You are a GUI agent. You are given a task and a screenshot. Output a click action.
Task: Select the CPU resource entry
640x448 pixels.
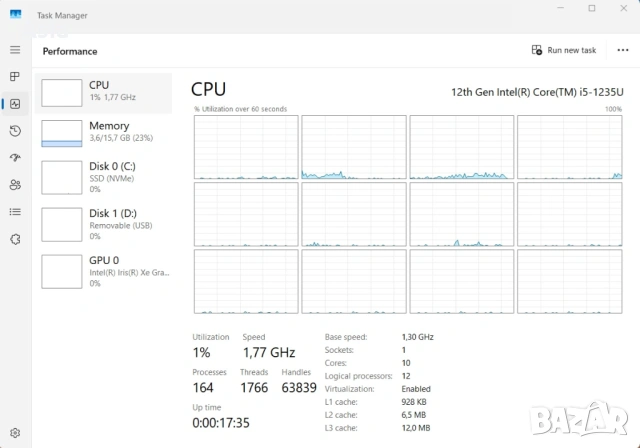click(104, 92)
